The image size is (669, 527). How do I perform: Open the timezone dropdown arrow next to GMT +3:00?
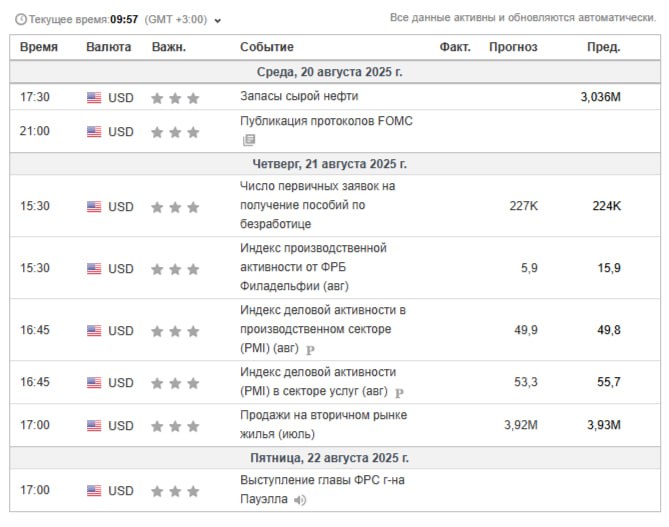coord(218,20)
